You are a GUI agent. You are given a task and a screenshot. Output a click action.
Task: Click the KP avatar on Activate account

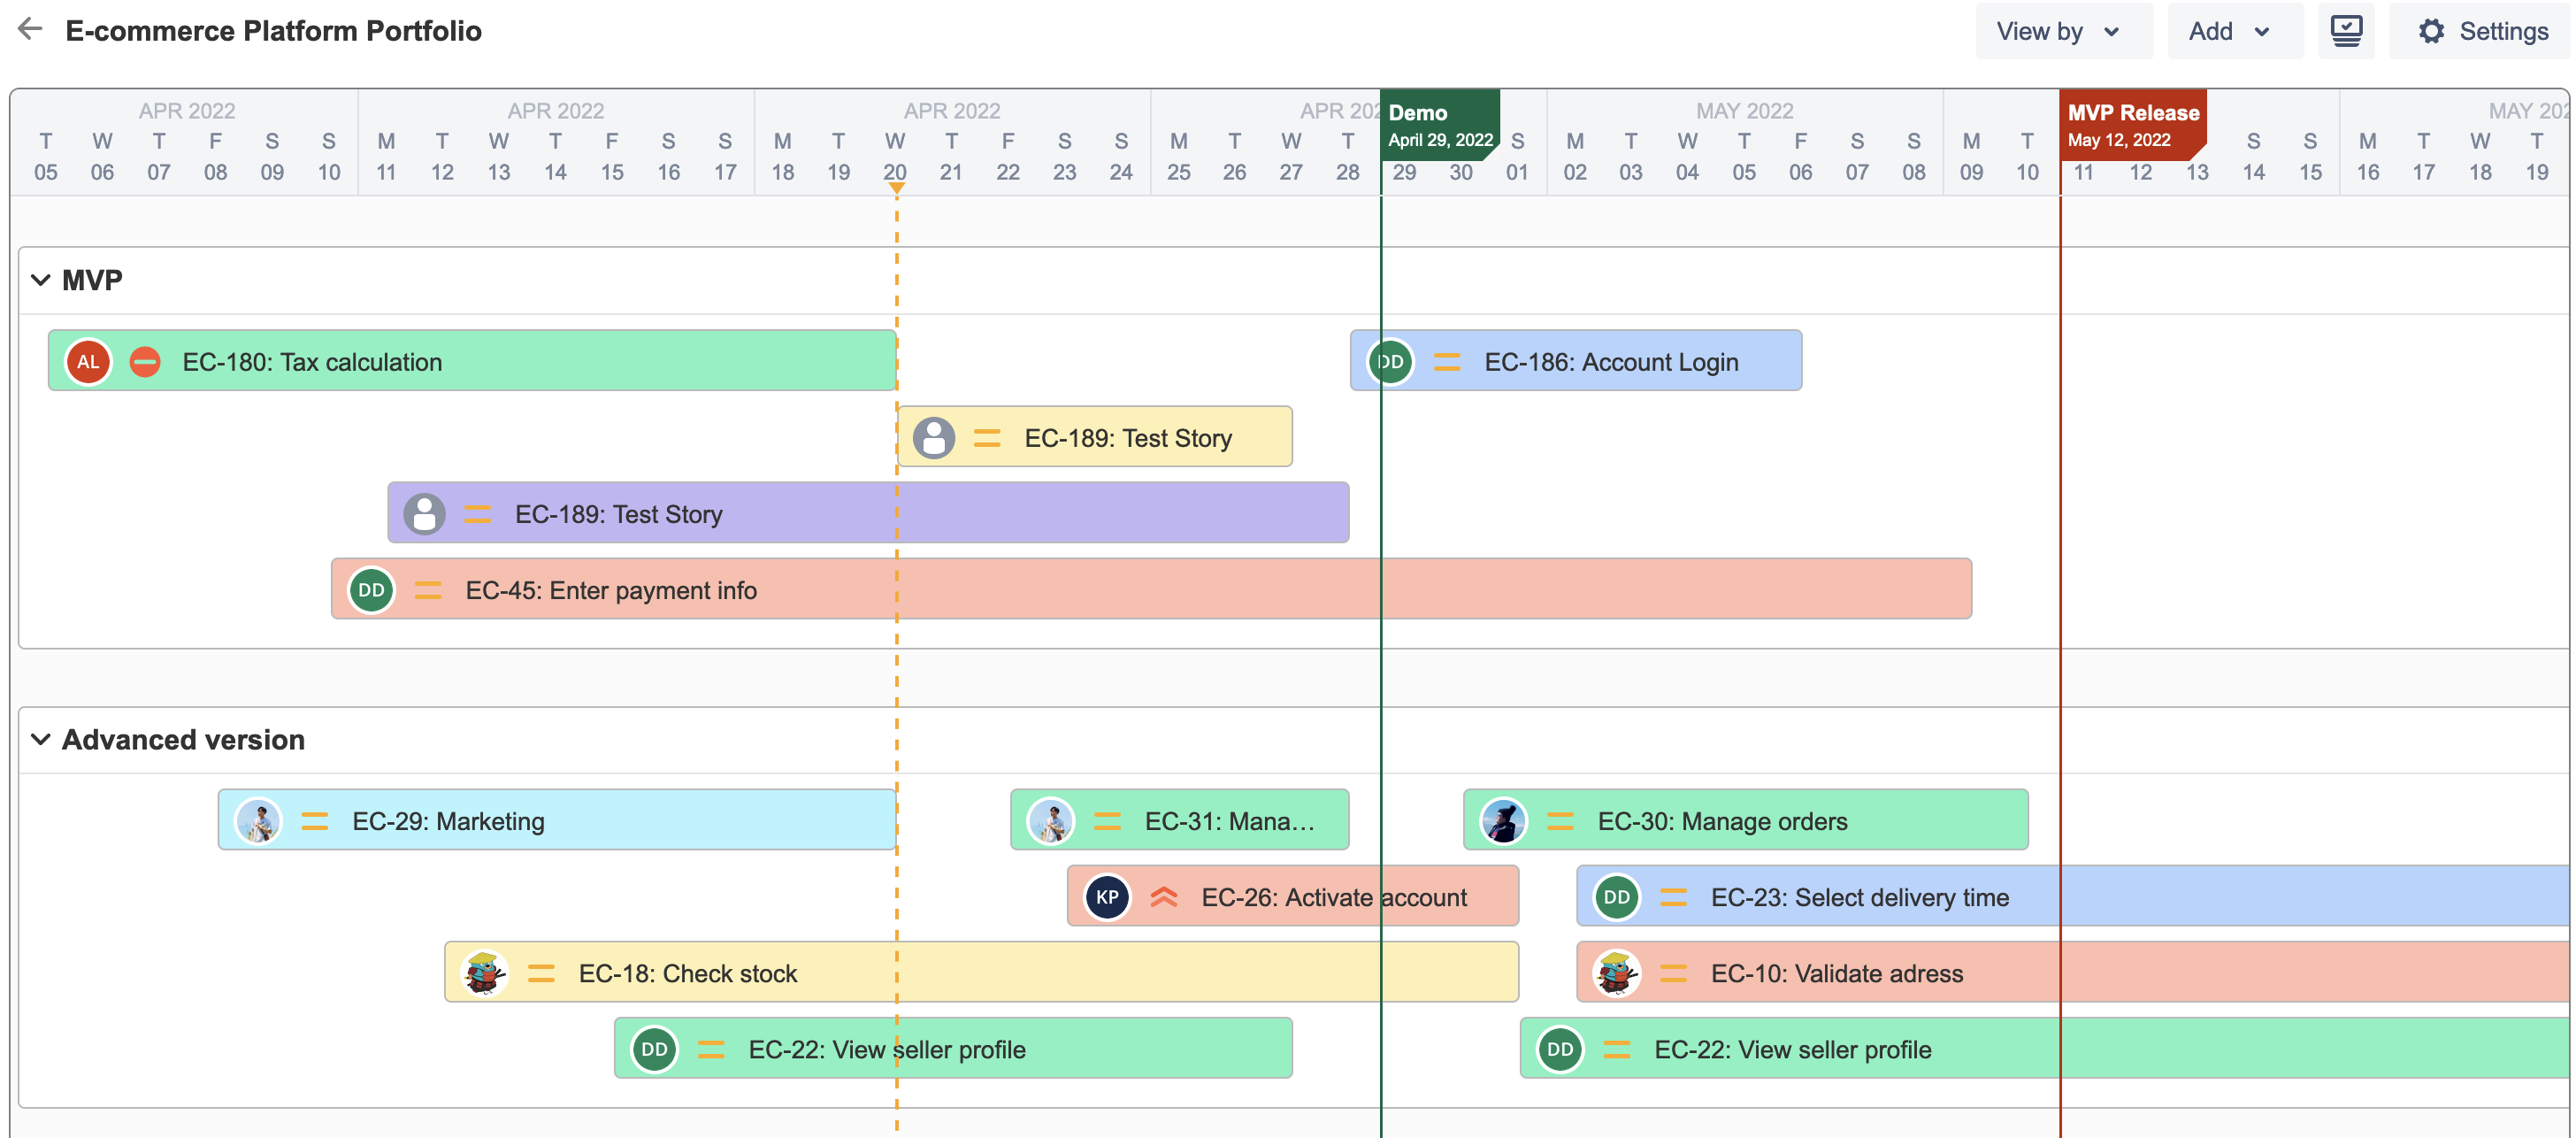coord(1106,897)
